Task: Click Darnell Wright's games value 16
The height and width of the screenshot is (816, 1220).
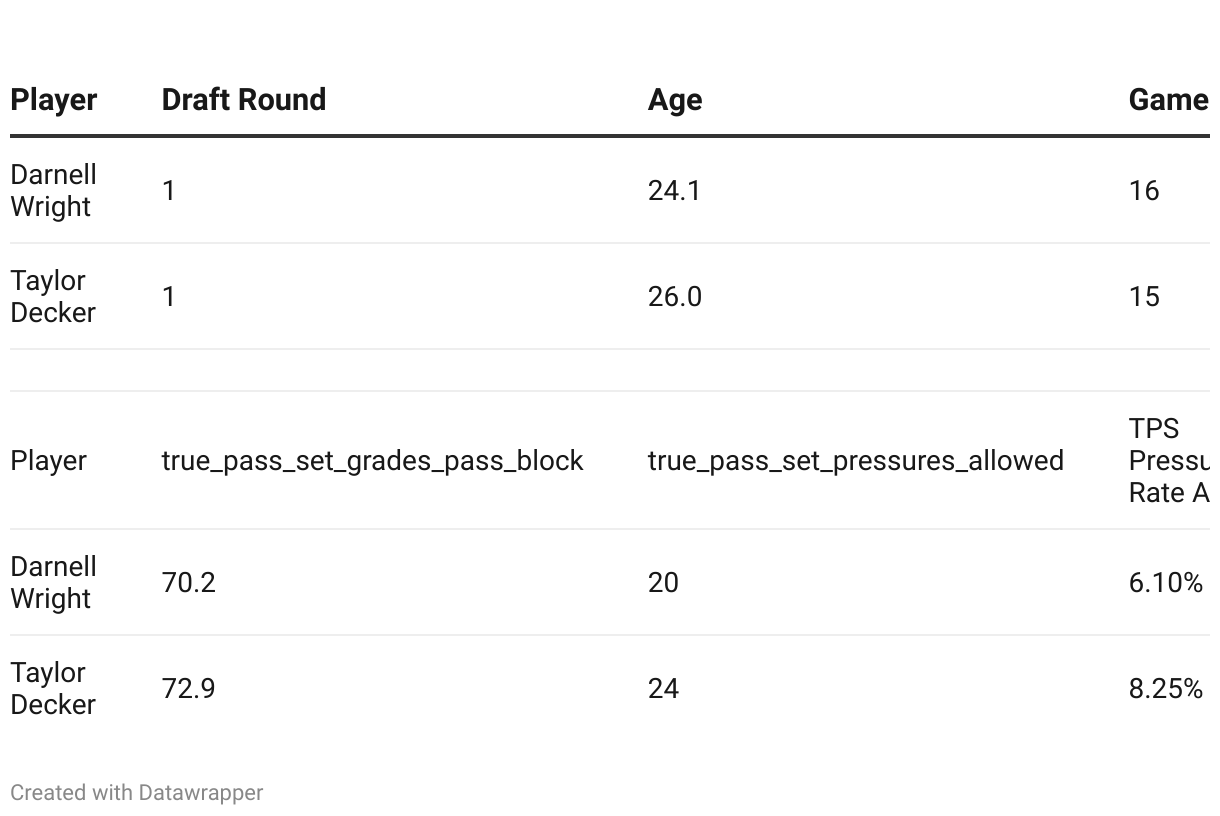Action: coord(1144,190)
